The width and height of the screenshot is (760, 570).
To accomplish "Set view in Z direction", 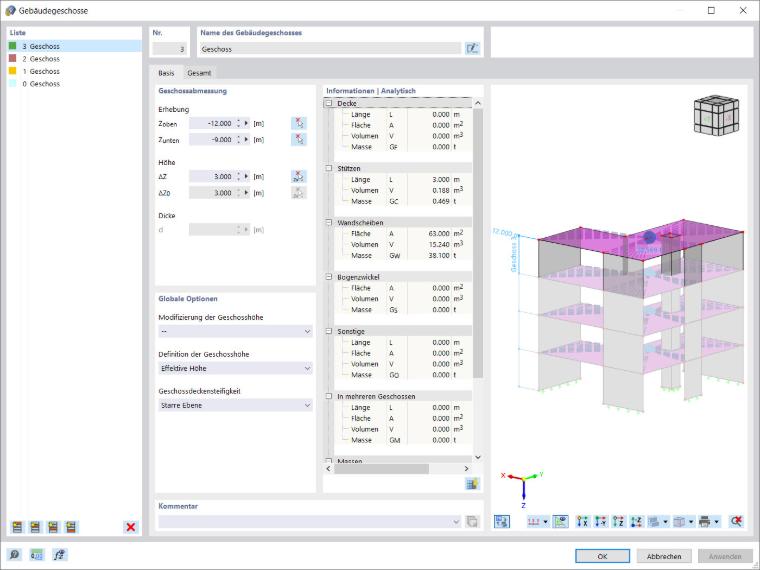I will coord(618,522).
